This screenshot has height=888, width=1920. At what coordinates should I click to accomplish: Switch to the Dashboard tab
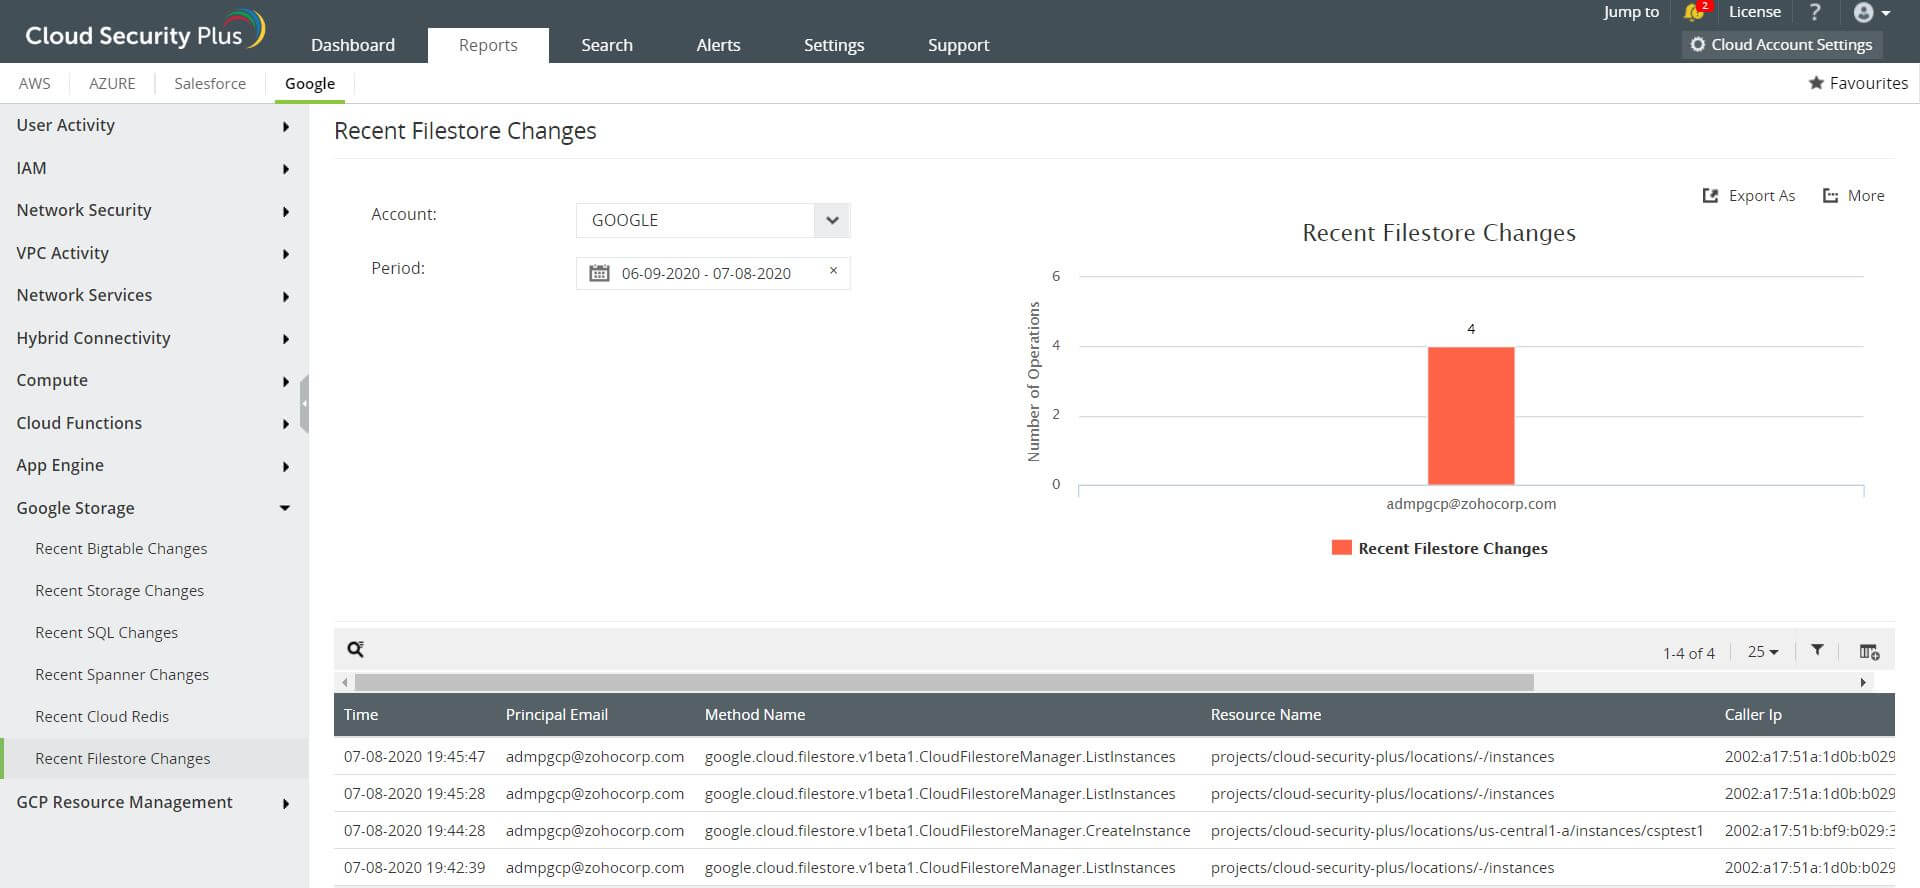[353, 45]
